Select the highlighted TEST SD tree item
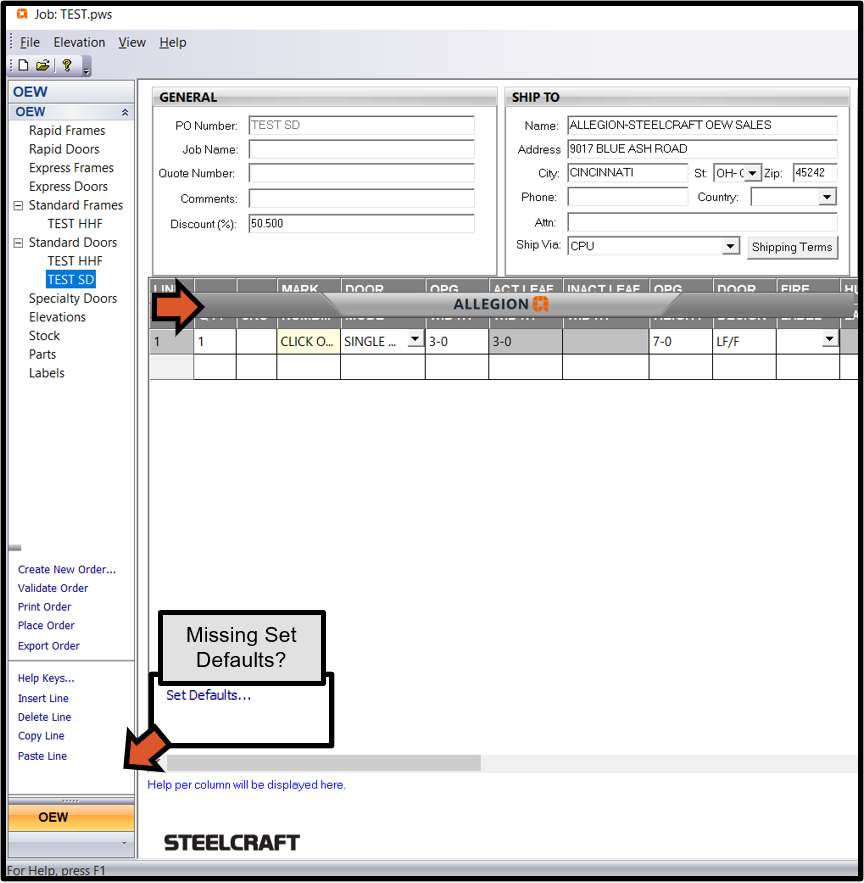864x883 pixels. point(70,280)
